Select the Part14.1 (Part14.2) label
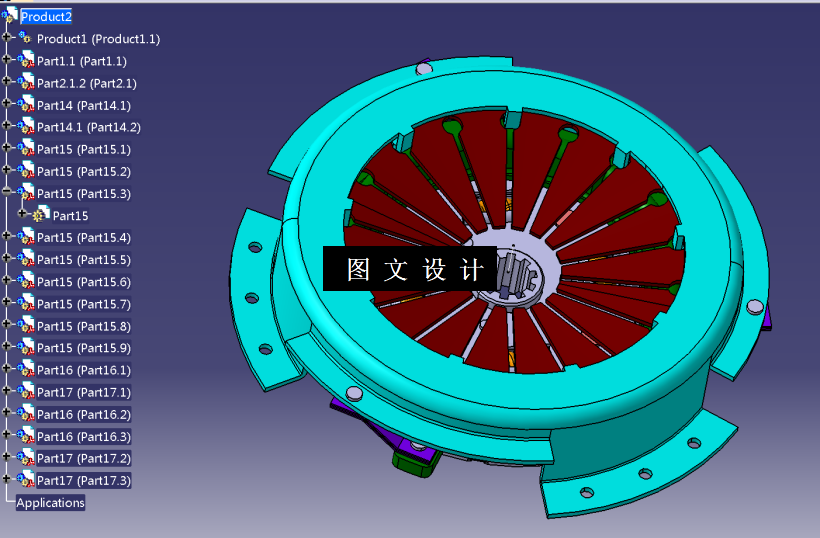 (x=88, y=127)
